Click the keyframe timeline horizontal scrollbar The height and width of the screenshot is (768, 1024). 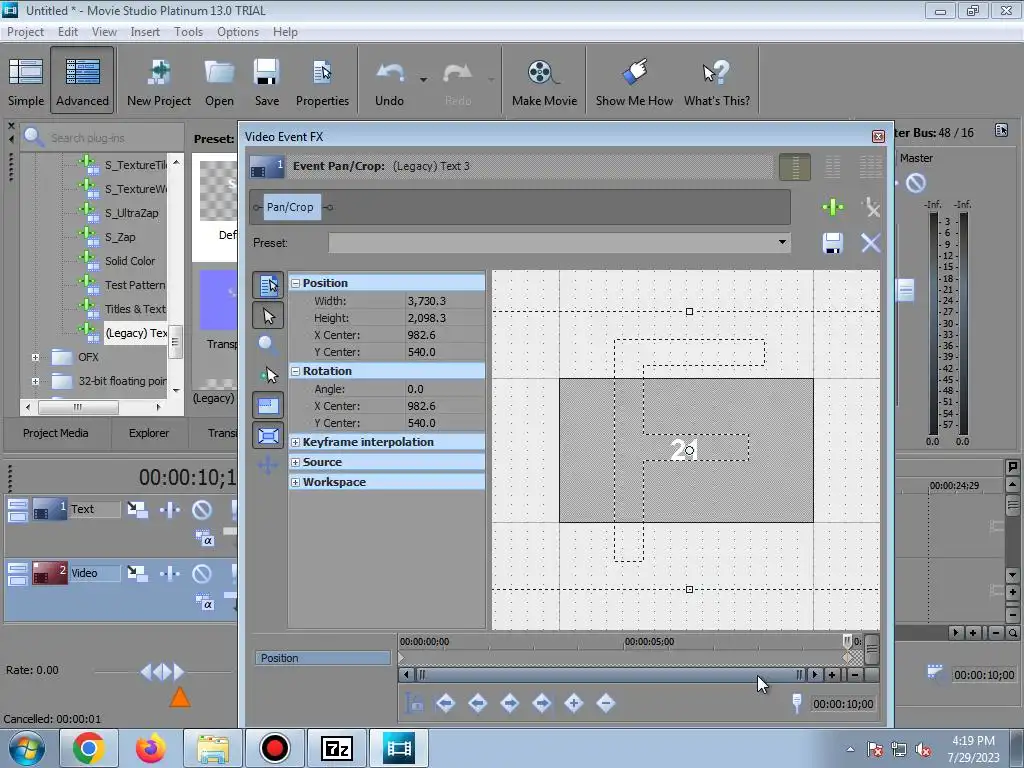pyautogui.click(x=611, y=675)
